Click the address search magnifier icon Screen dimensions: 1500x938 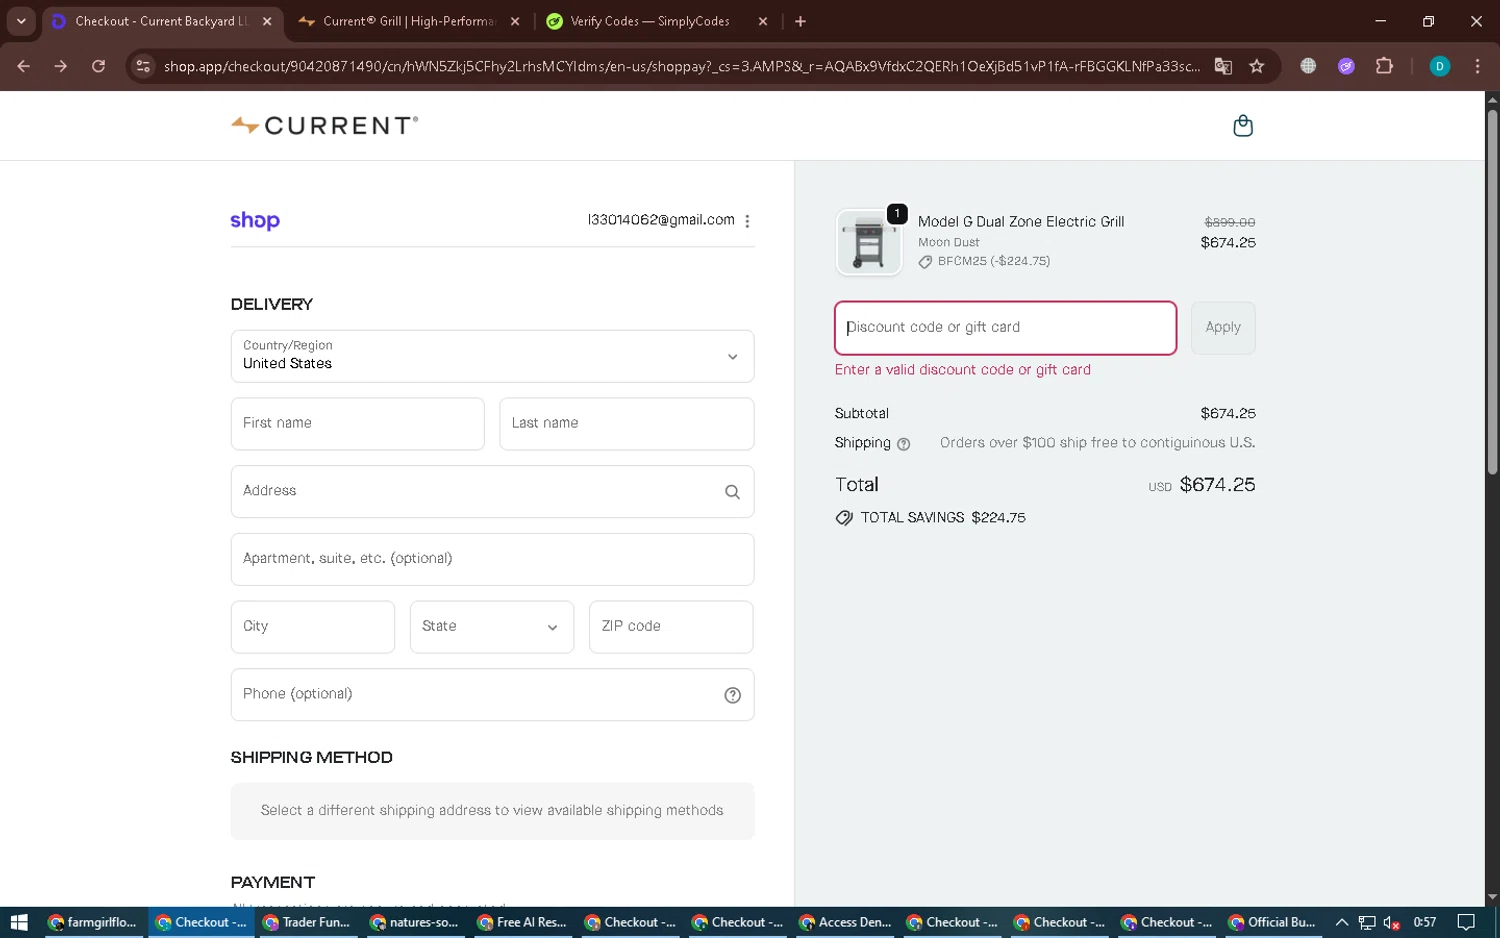732,492
